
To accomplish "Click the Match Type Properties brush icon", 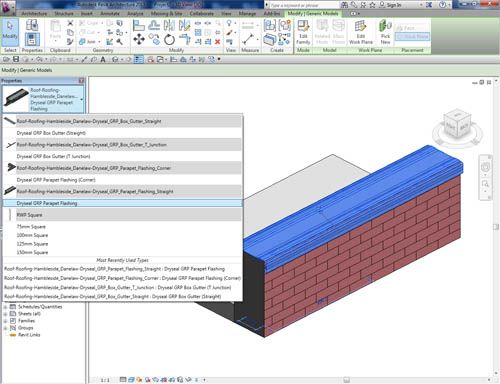I will click(70, 42).
